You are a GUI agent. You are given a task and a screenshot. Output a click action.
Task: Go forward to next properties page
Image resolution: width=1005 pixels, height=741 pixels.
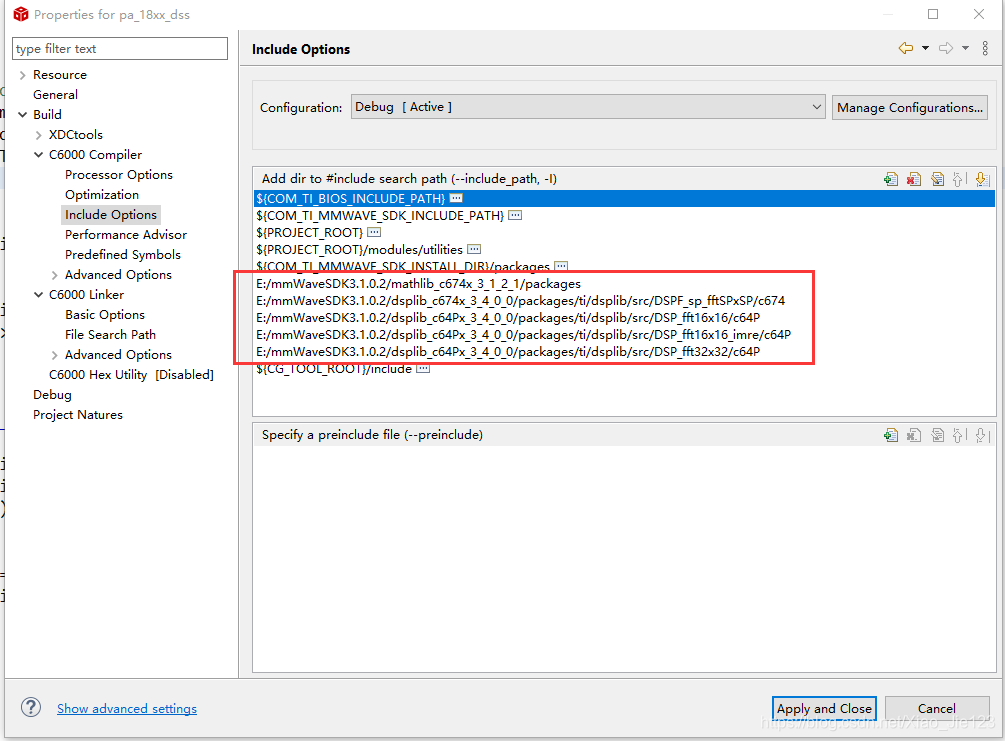click(x=945, y=48)
